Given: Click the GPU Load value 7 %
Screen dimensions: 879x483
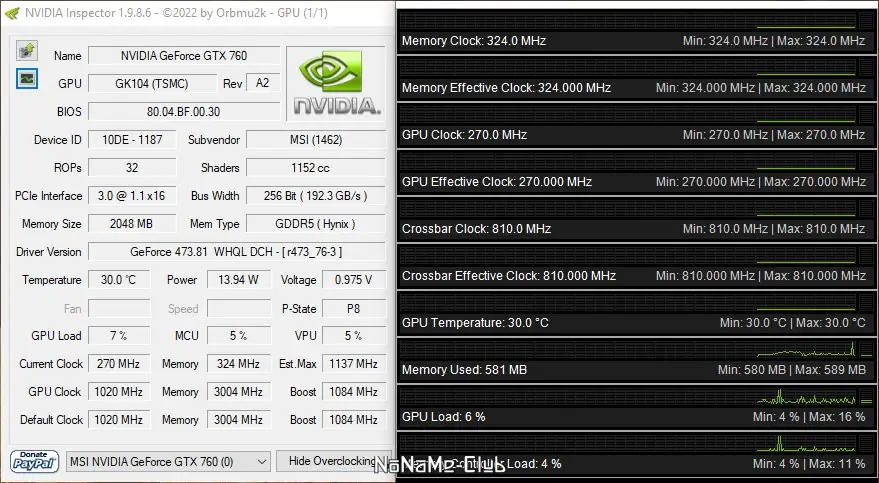Looking at the screenshot, I should pyautogui.click(x=119, y=336).
